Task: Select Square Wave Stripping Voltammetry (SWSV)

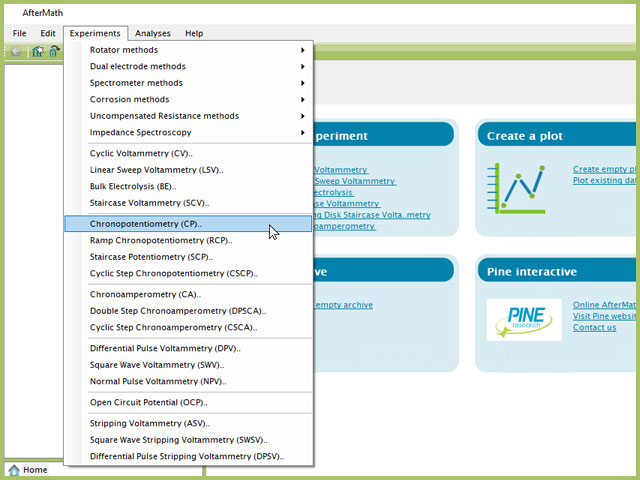Action: tap(189, 440)
